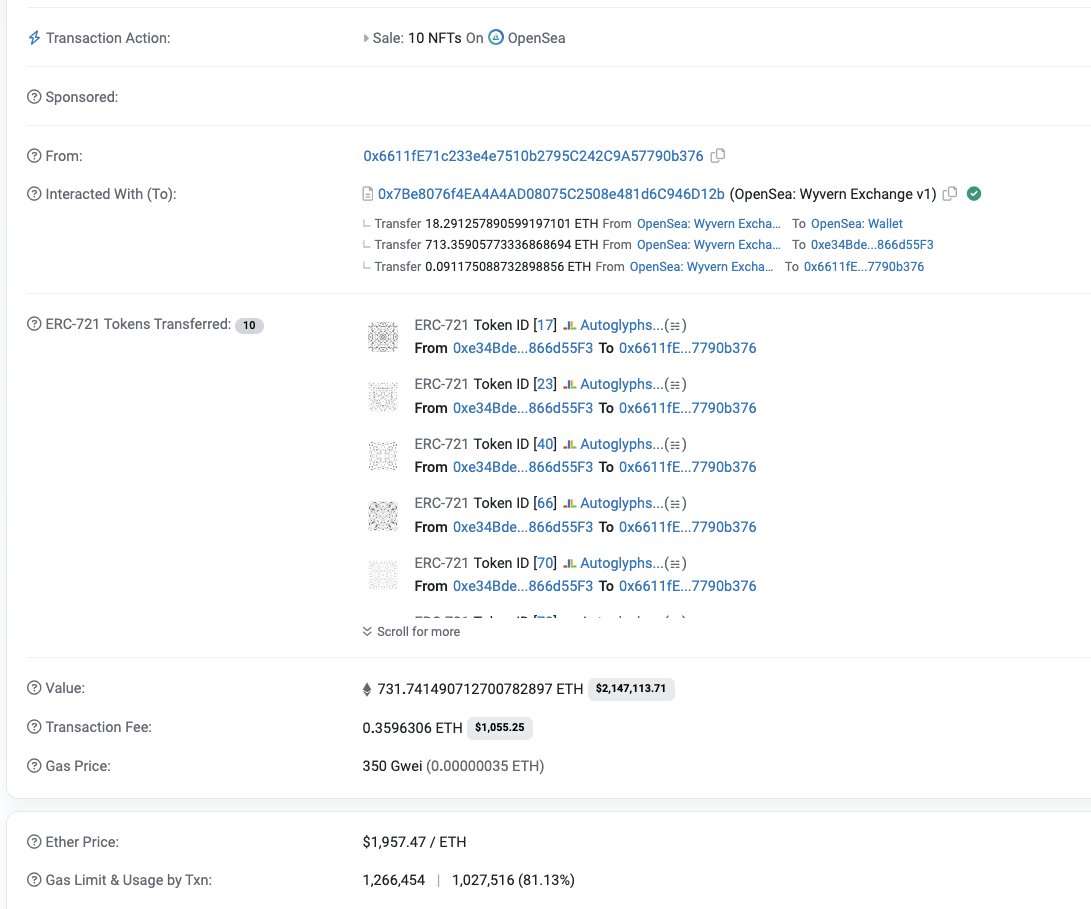Image resolution: width=1091 pixels, height=909 pixels.
Task: Open Token ID 23 link
Action: pyautogui.click(x=545, y=384)
